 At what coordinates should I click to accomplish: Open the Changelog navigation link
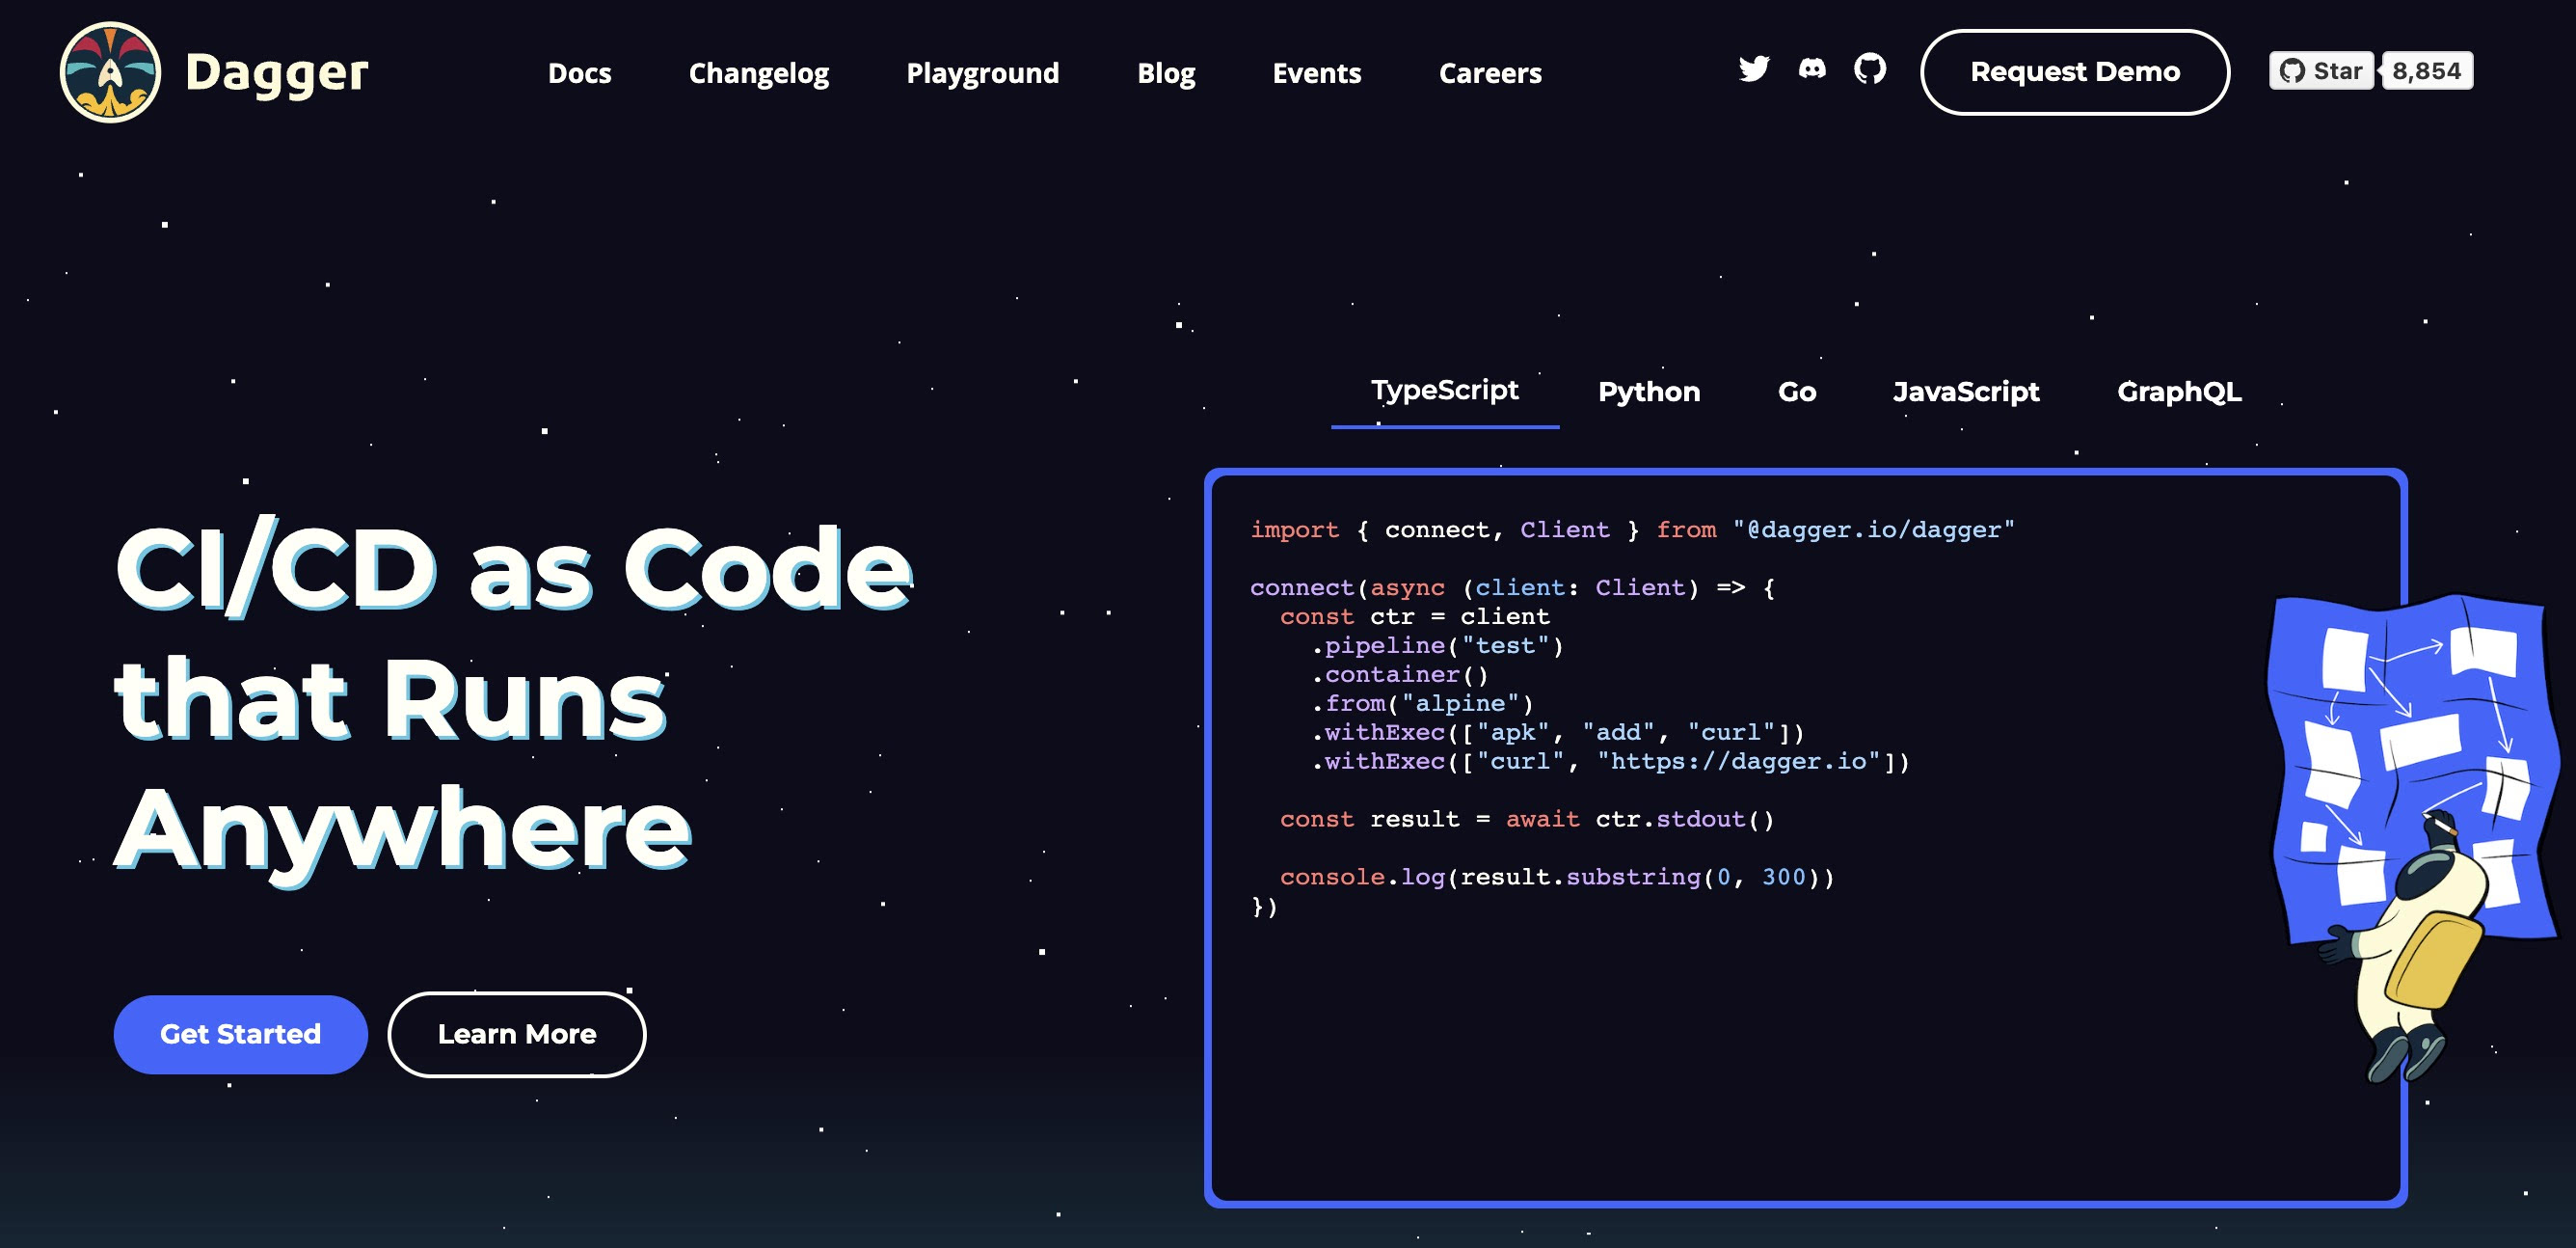point(758,73)
